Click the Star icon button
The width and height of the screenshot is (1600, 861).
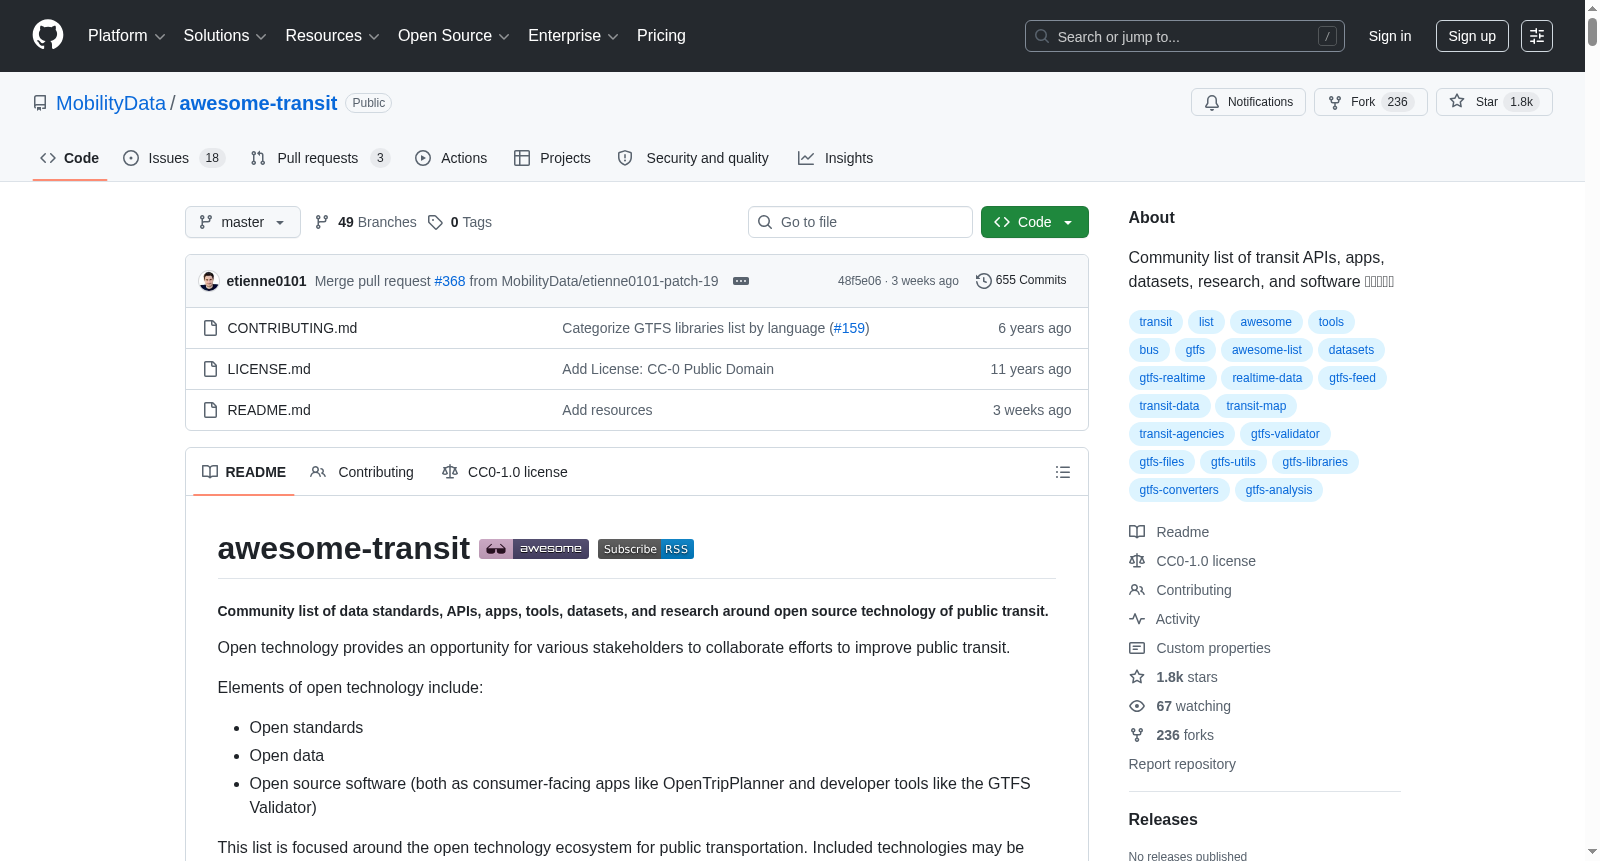tap(1457, 102)
